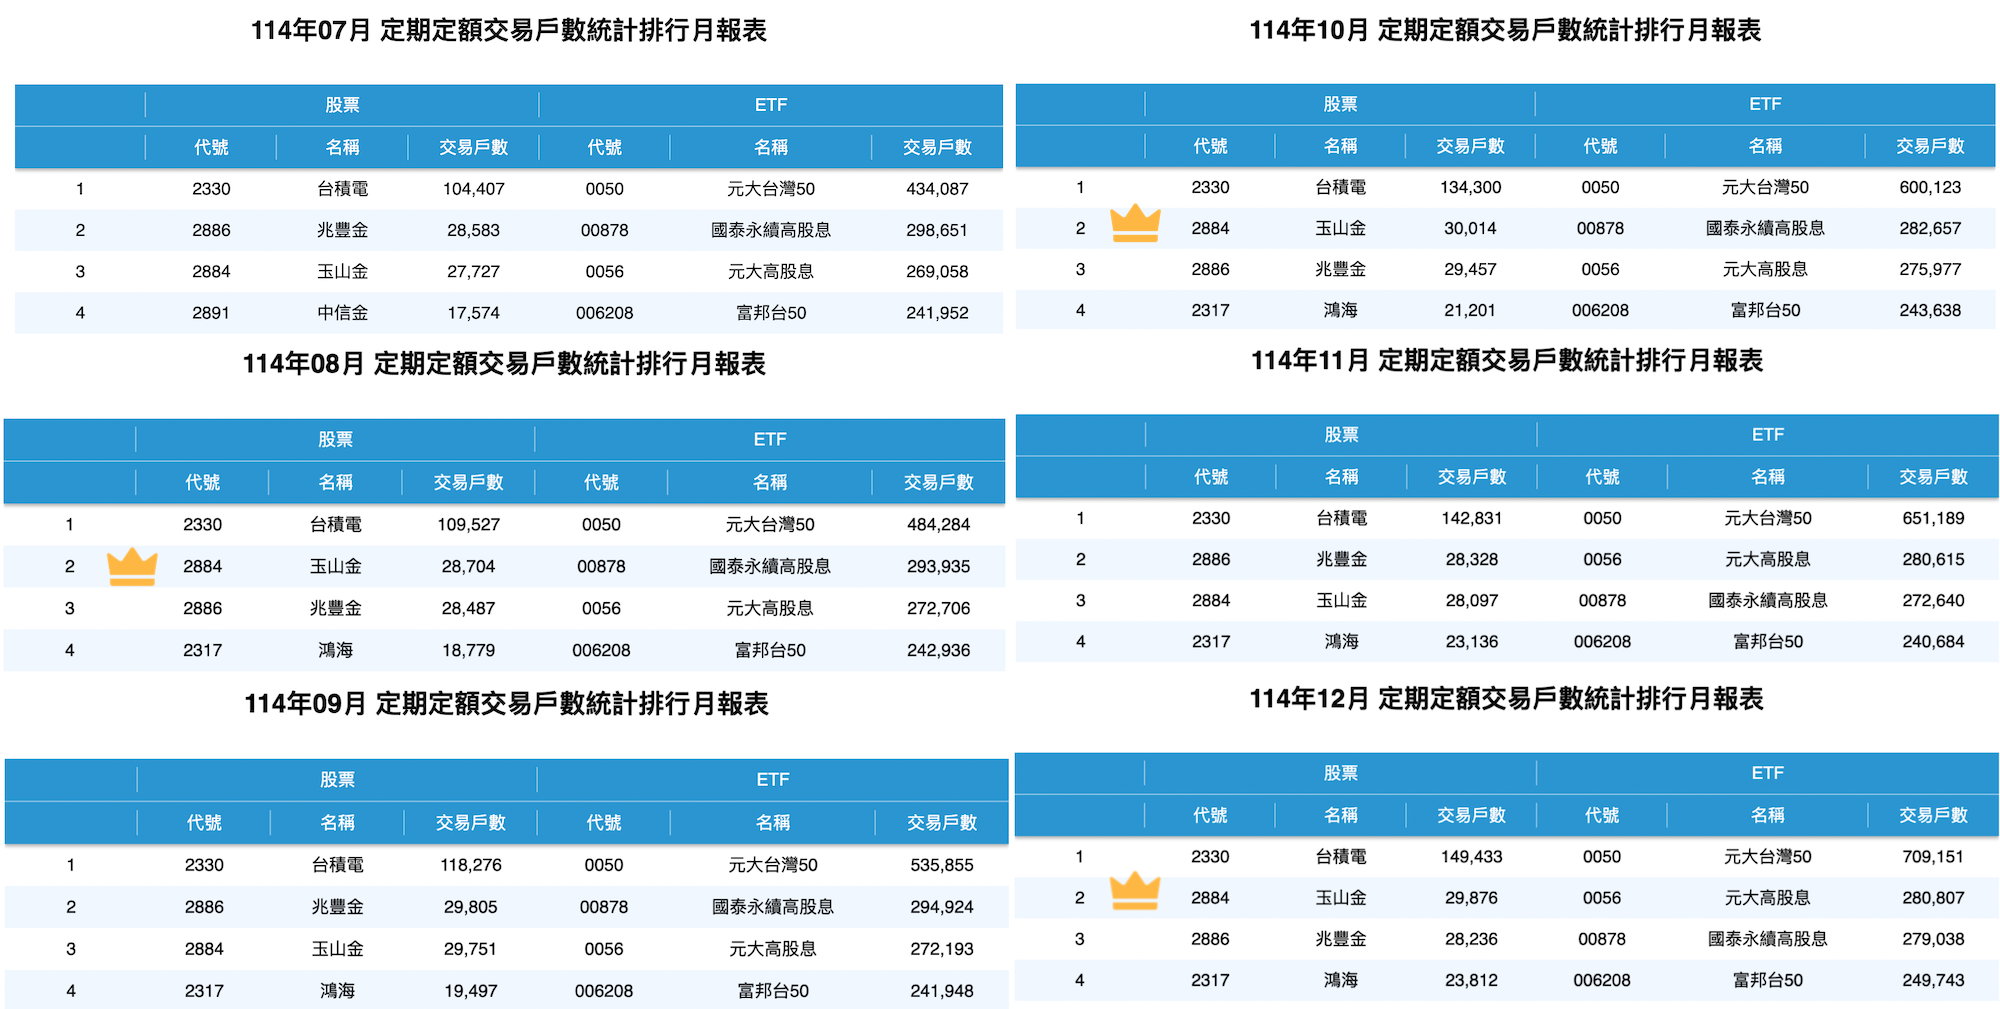The width and height of the screenshot is (2000, 1009).
Task: Click the 241,948 ETF accounts value
Action: coord(941,991)
